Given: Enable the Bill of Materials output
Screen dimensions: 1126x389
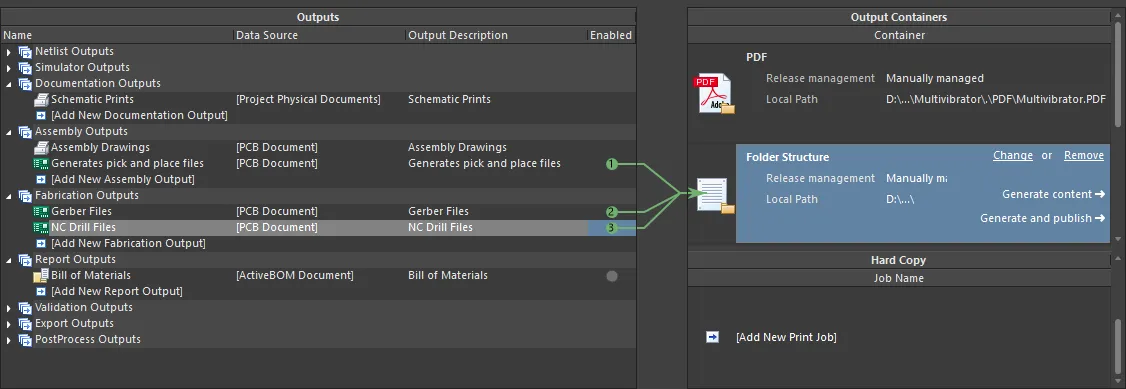Looking at the screenshot, I should [x=612, y=276].
